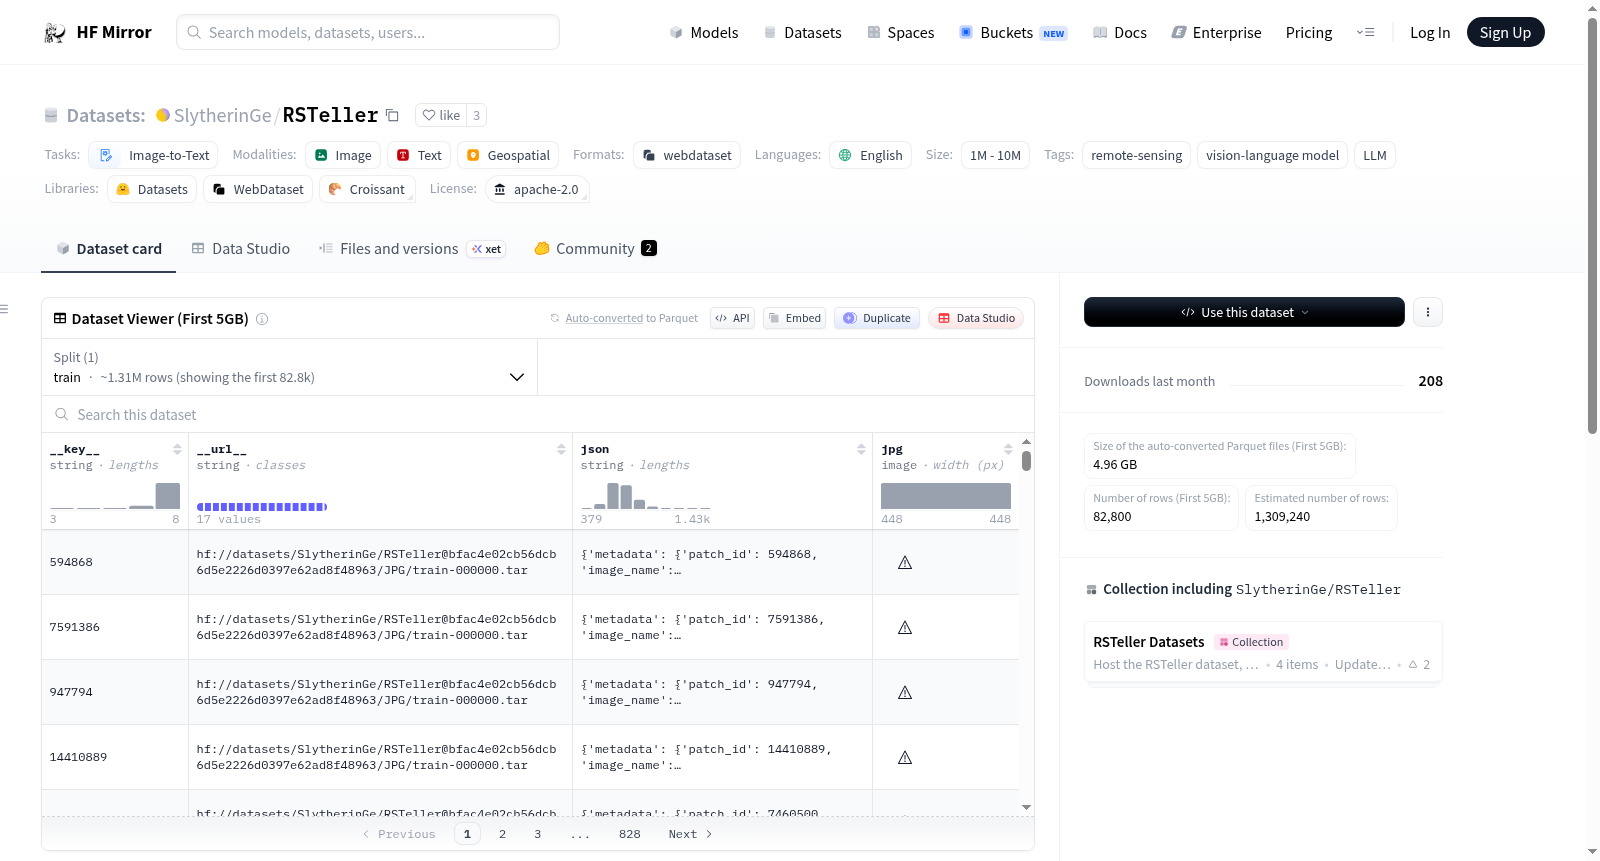Click the table scroll-down arrow
The image size is (1600, 861).
[1026, 807]
